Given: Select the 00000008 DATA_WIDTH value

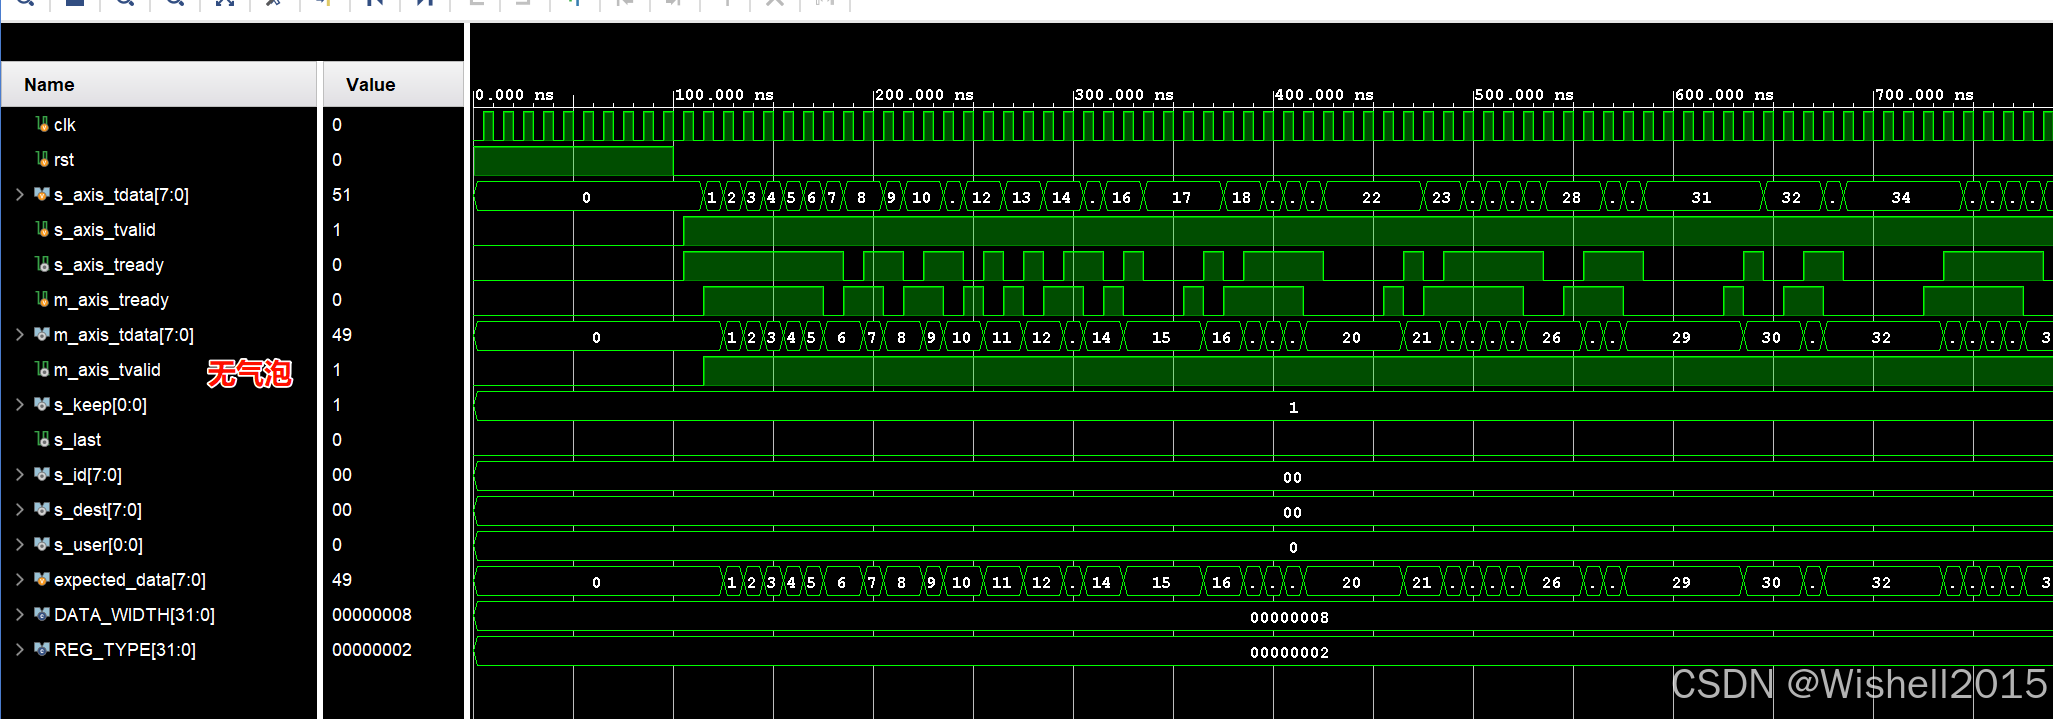Looking at the screenshot, I should pos(372,614).
